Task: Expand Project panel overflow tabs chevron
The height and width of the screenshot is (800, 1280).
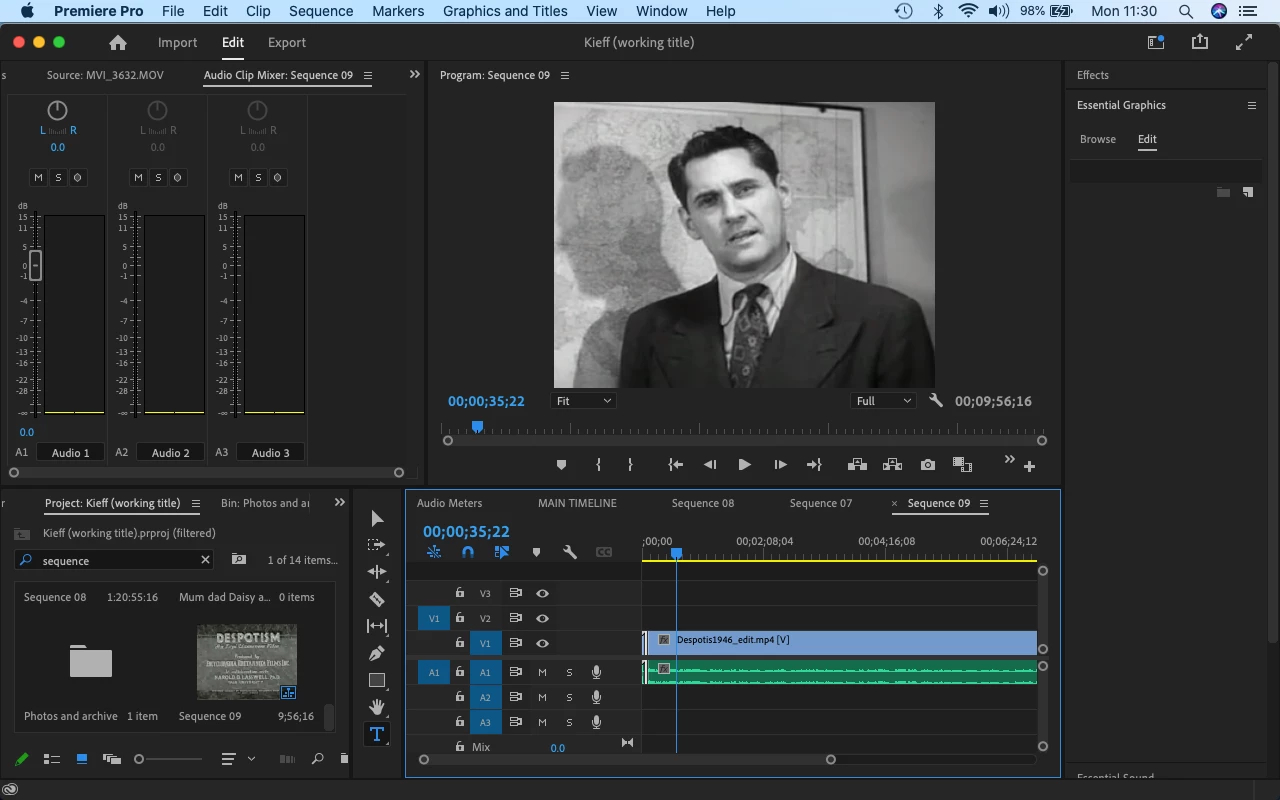Action: 340,503
